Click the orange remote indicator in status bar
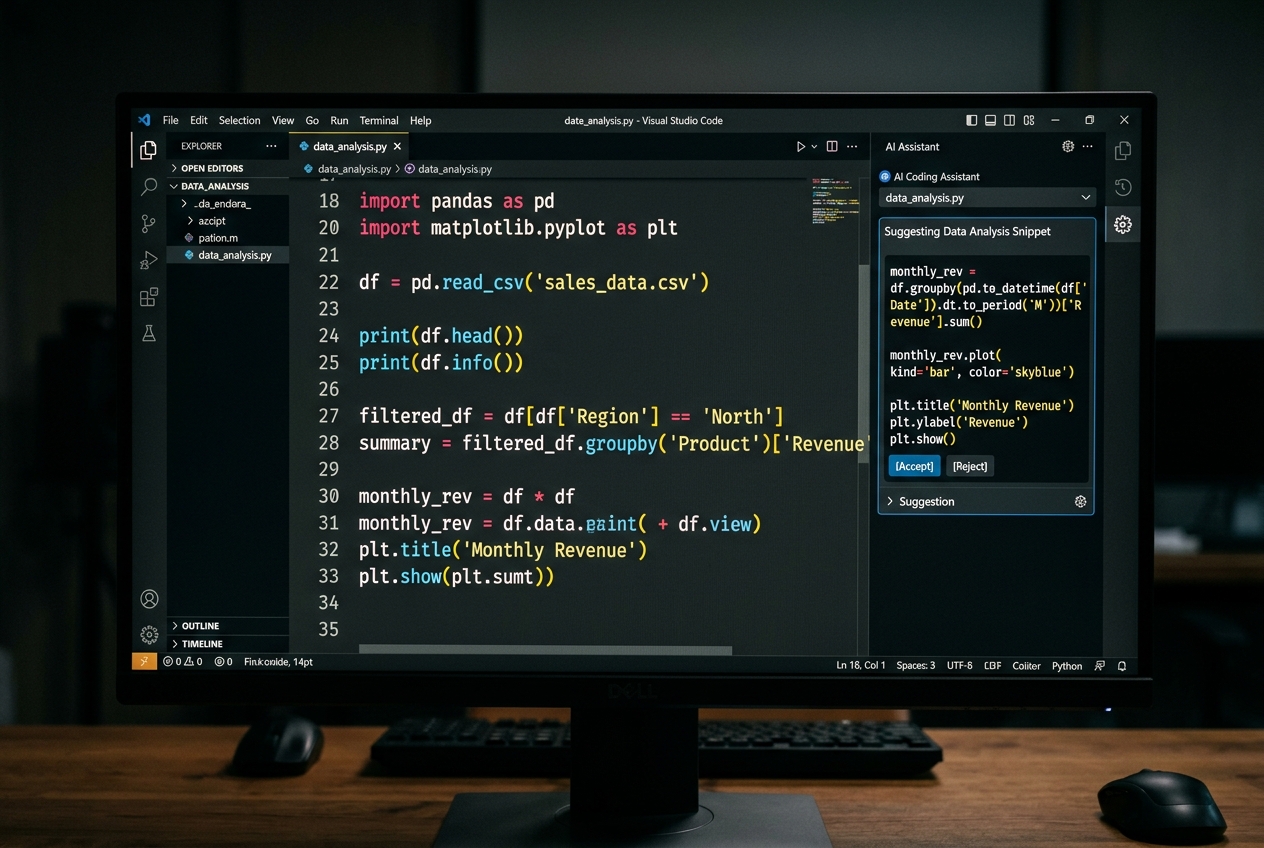The width and height of the screenshot is (1264, 848). click(x=144, y=661)
